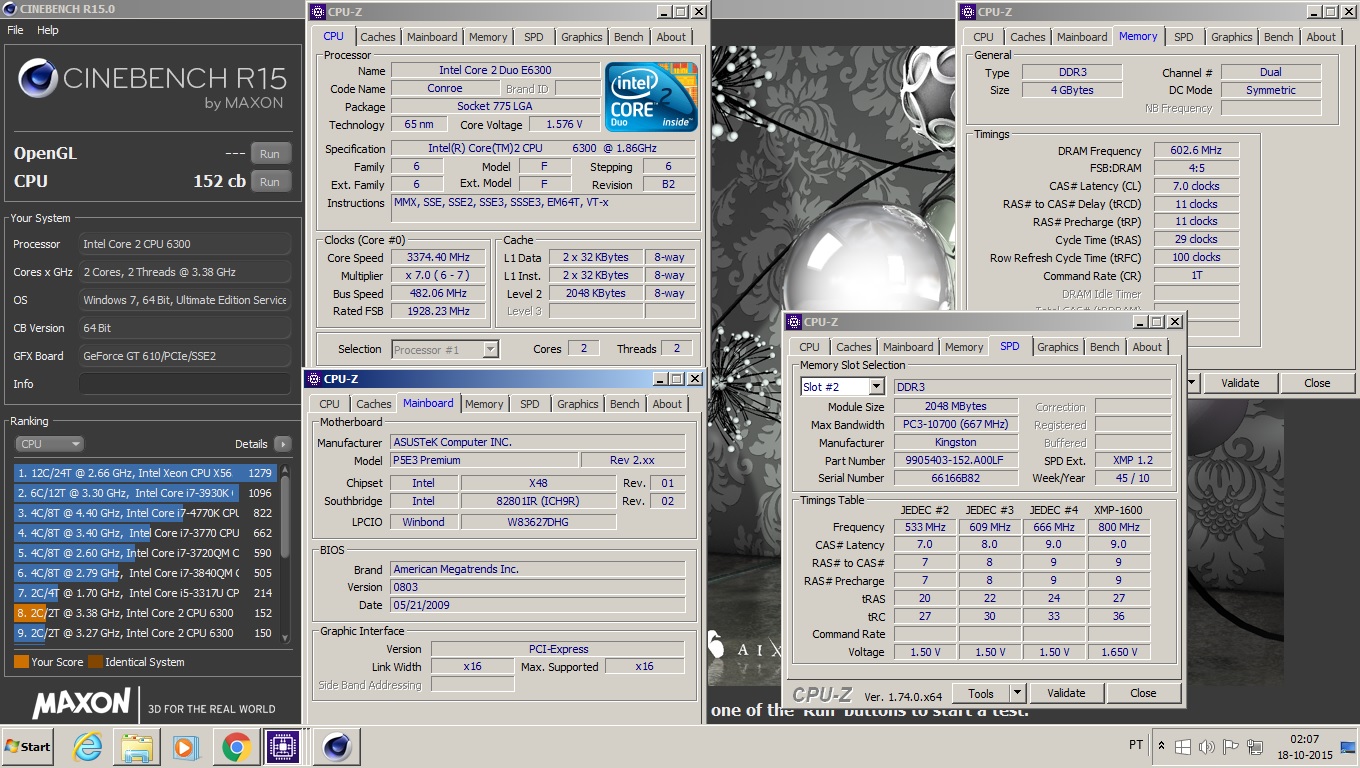1360x768 pixels.
Task: Click the Kingston manufacturer field
Action: 955,443
